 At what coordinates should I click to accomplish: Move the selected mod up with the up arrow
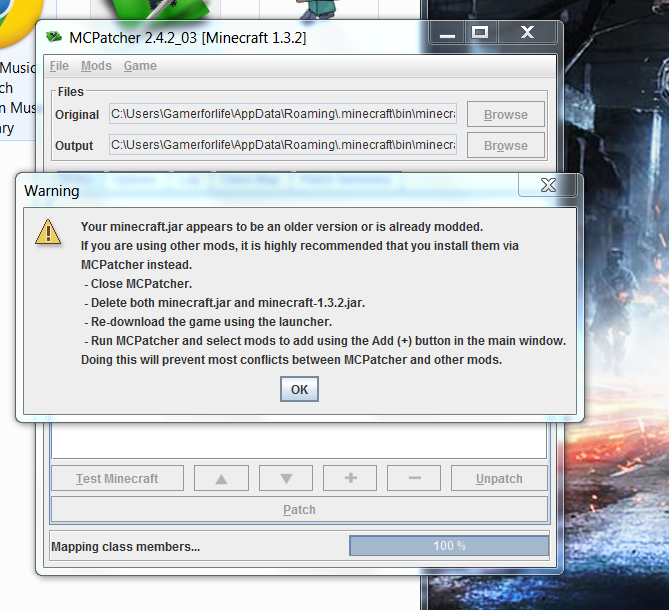pos(221,478)
